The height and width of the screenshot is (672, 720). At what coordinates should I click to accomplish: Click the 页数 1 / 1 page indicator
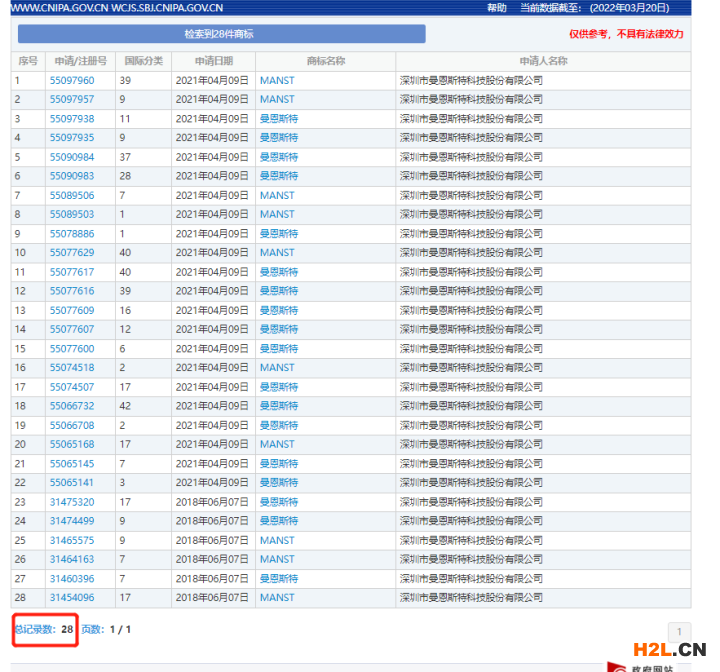click(106, 629)
